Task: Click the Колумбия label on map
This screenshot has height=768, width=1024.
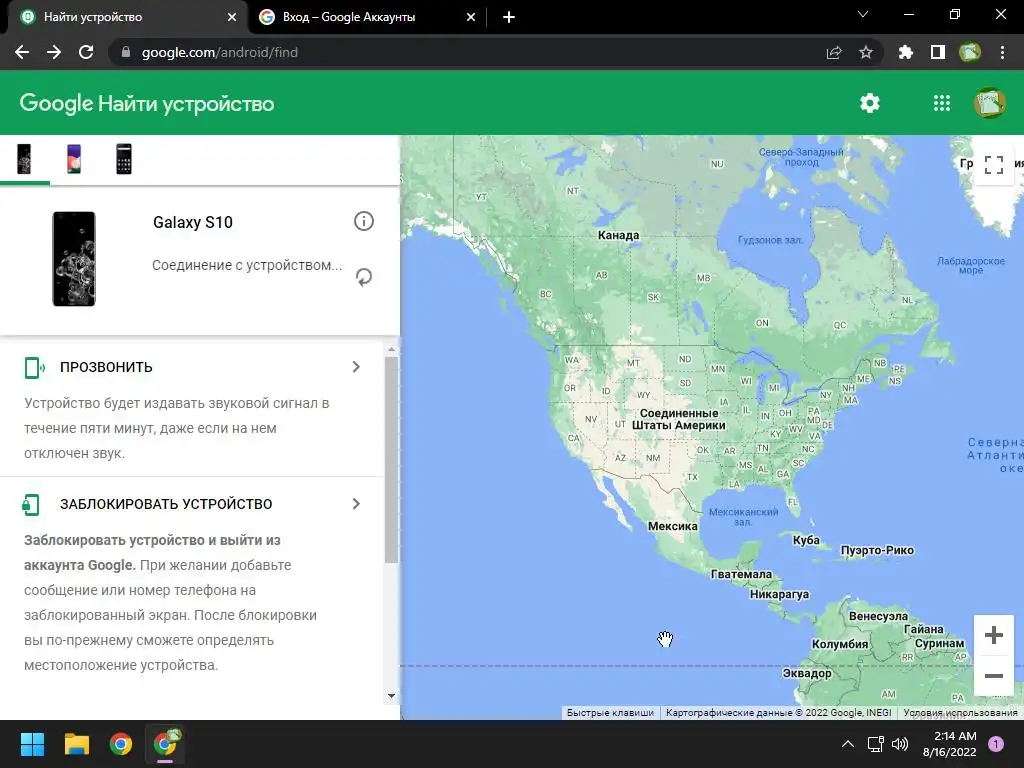Action: tap(840, 644)
